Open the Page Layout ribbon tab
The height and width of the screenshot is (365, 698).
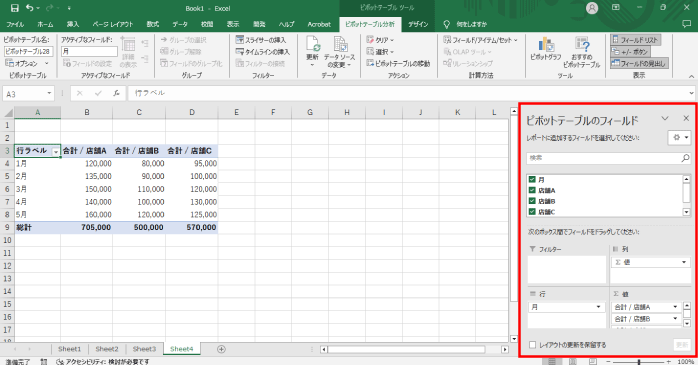click(113, 24)
